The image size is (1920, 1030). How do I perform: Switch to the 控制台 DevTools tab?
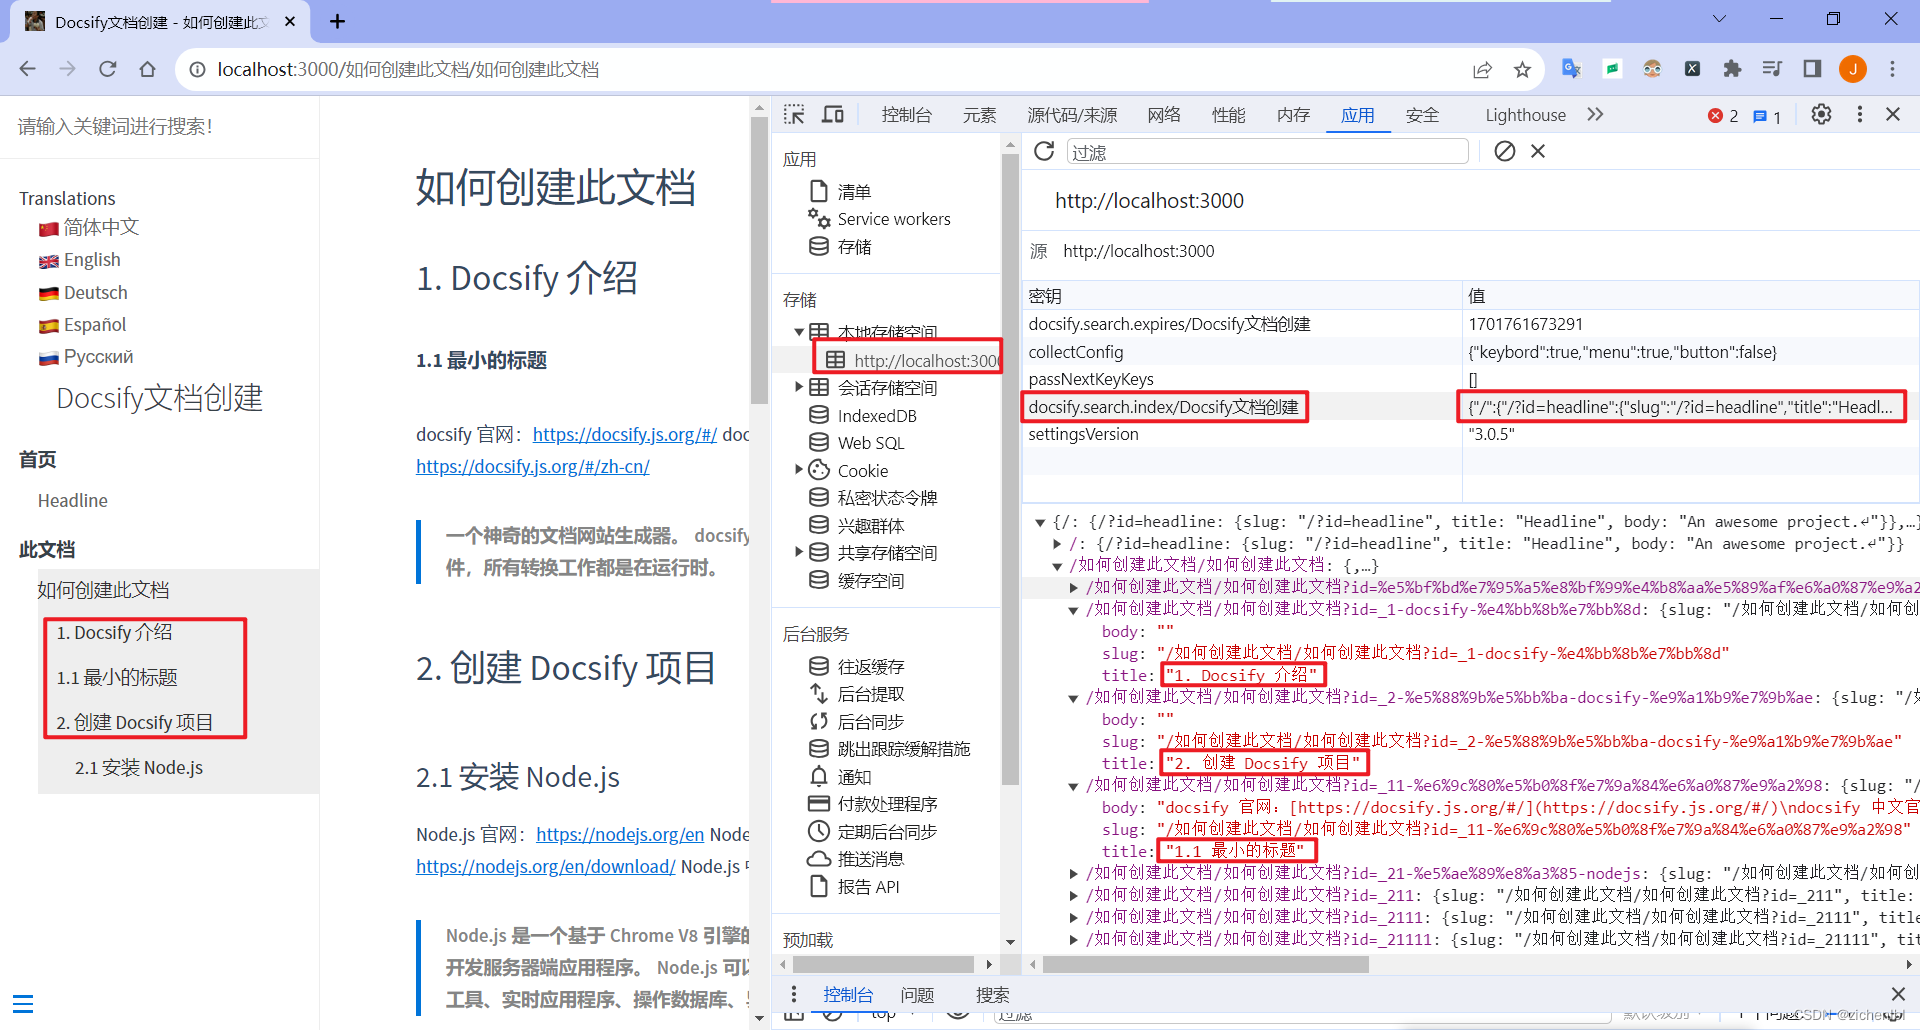coord(906,115)
